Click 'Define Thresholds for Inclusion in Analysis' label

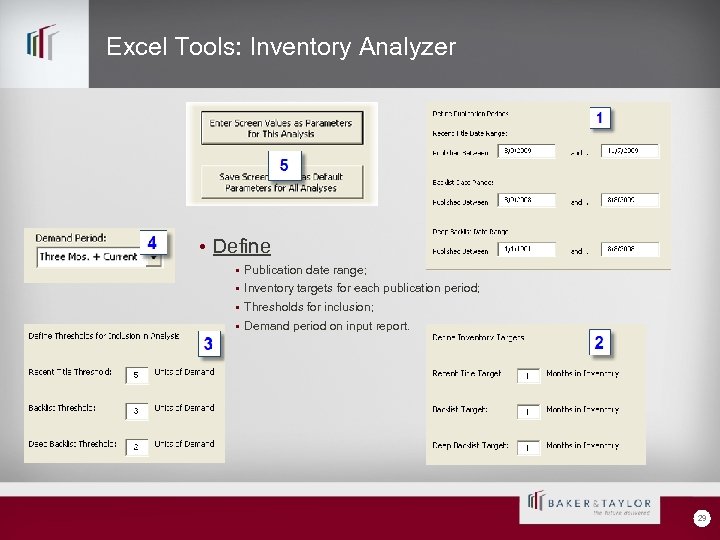(x=104, y=336)
